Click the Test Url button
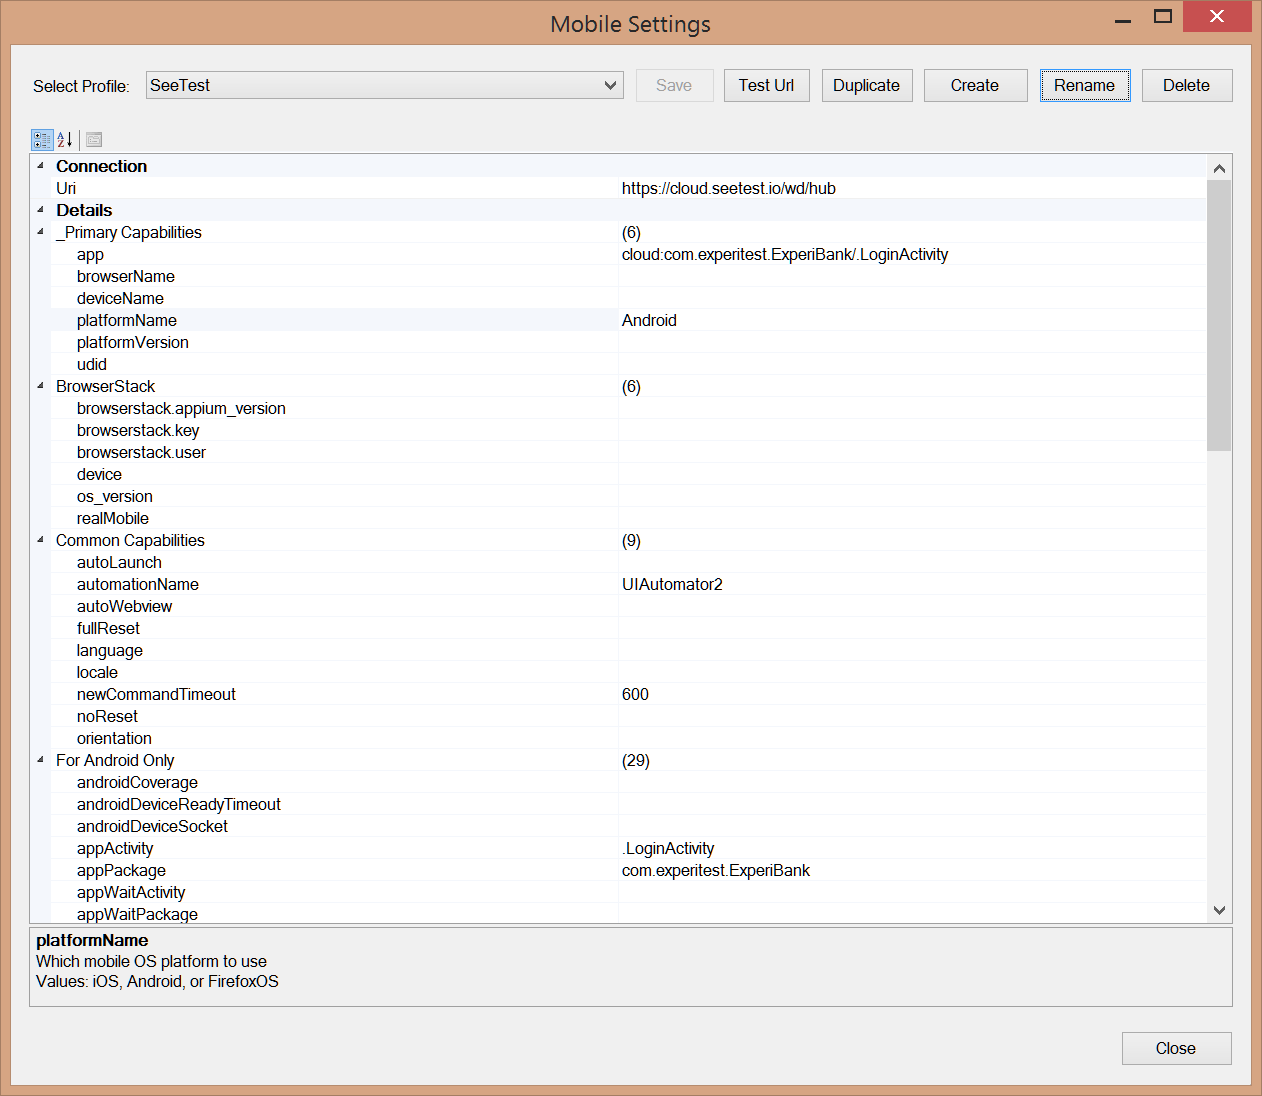The width and height of the screenshot is (1262, 1096). 766,86
